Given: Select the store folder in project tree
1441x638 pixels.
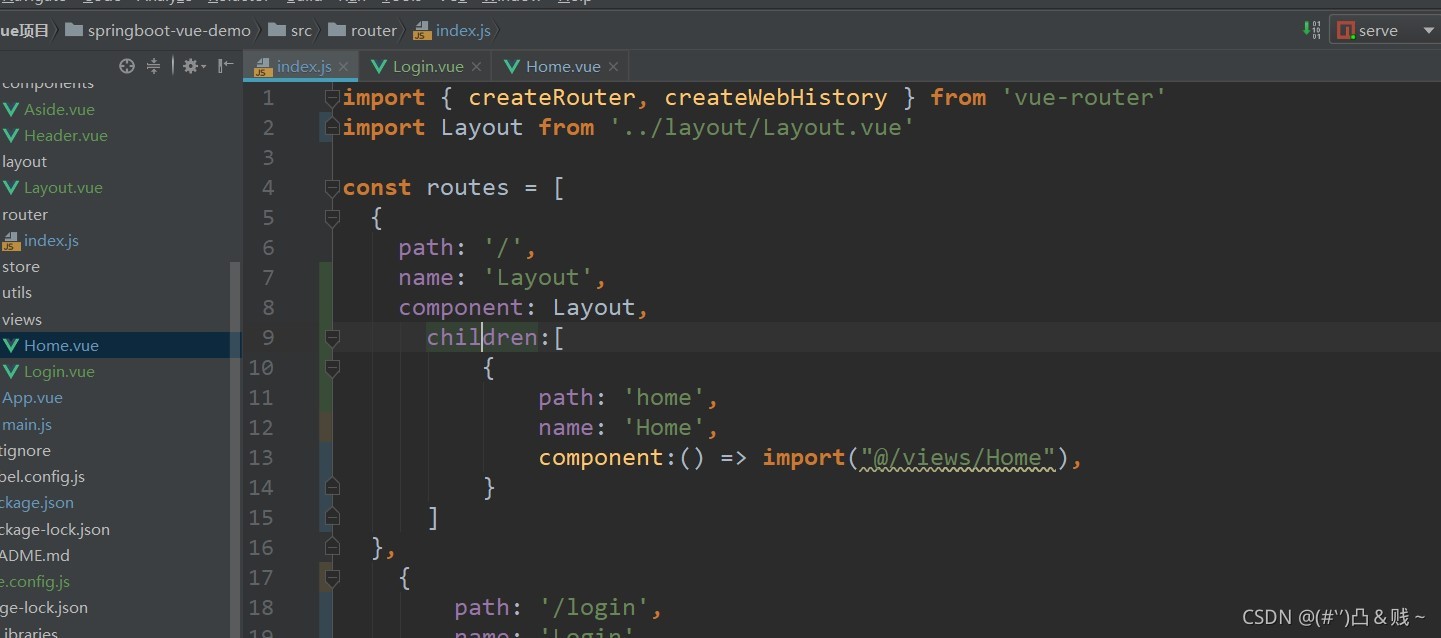Looking at the screenshot, I should point(21,266).
